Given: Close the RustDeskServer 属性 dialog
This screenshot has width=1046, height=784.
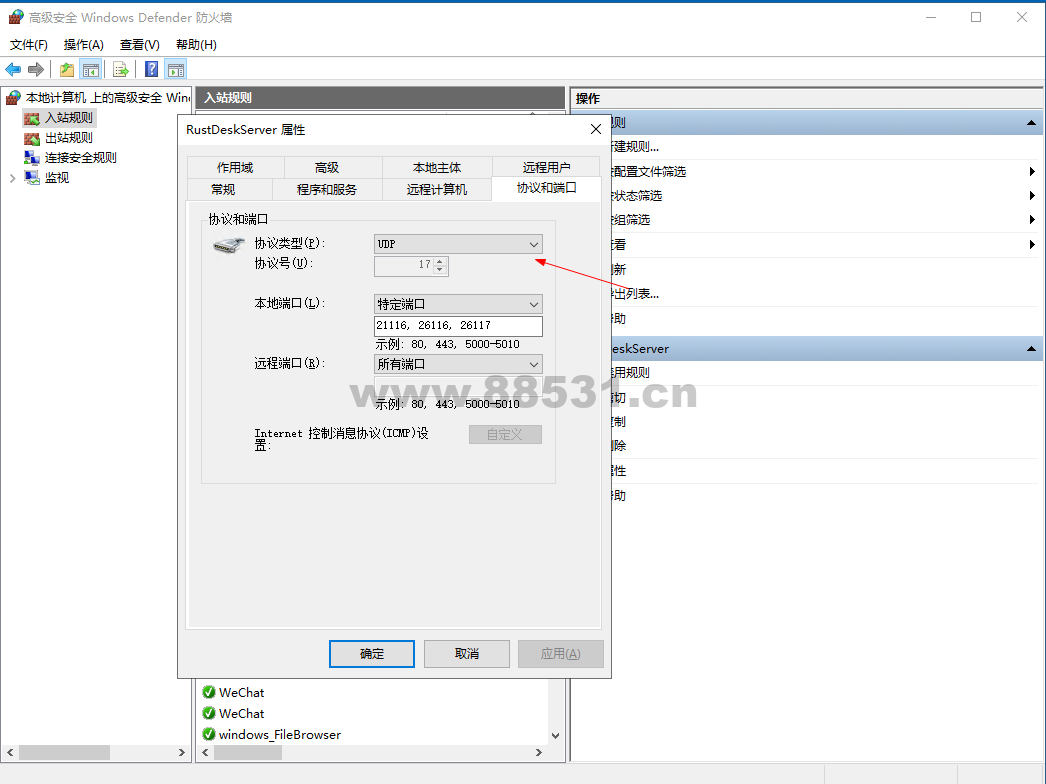Looking at the screenshot, I should click(x=596, y=129).
